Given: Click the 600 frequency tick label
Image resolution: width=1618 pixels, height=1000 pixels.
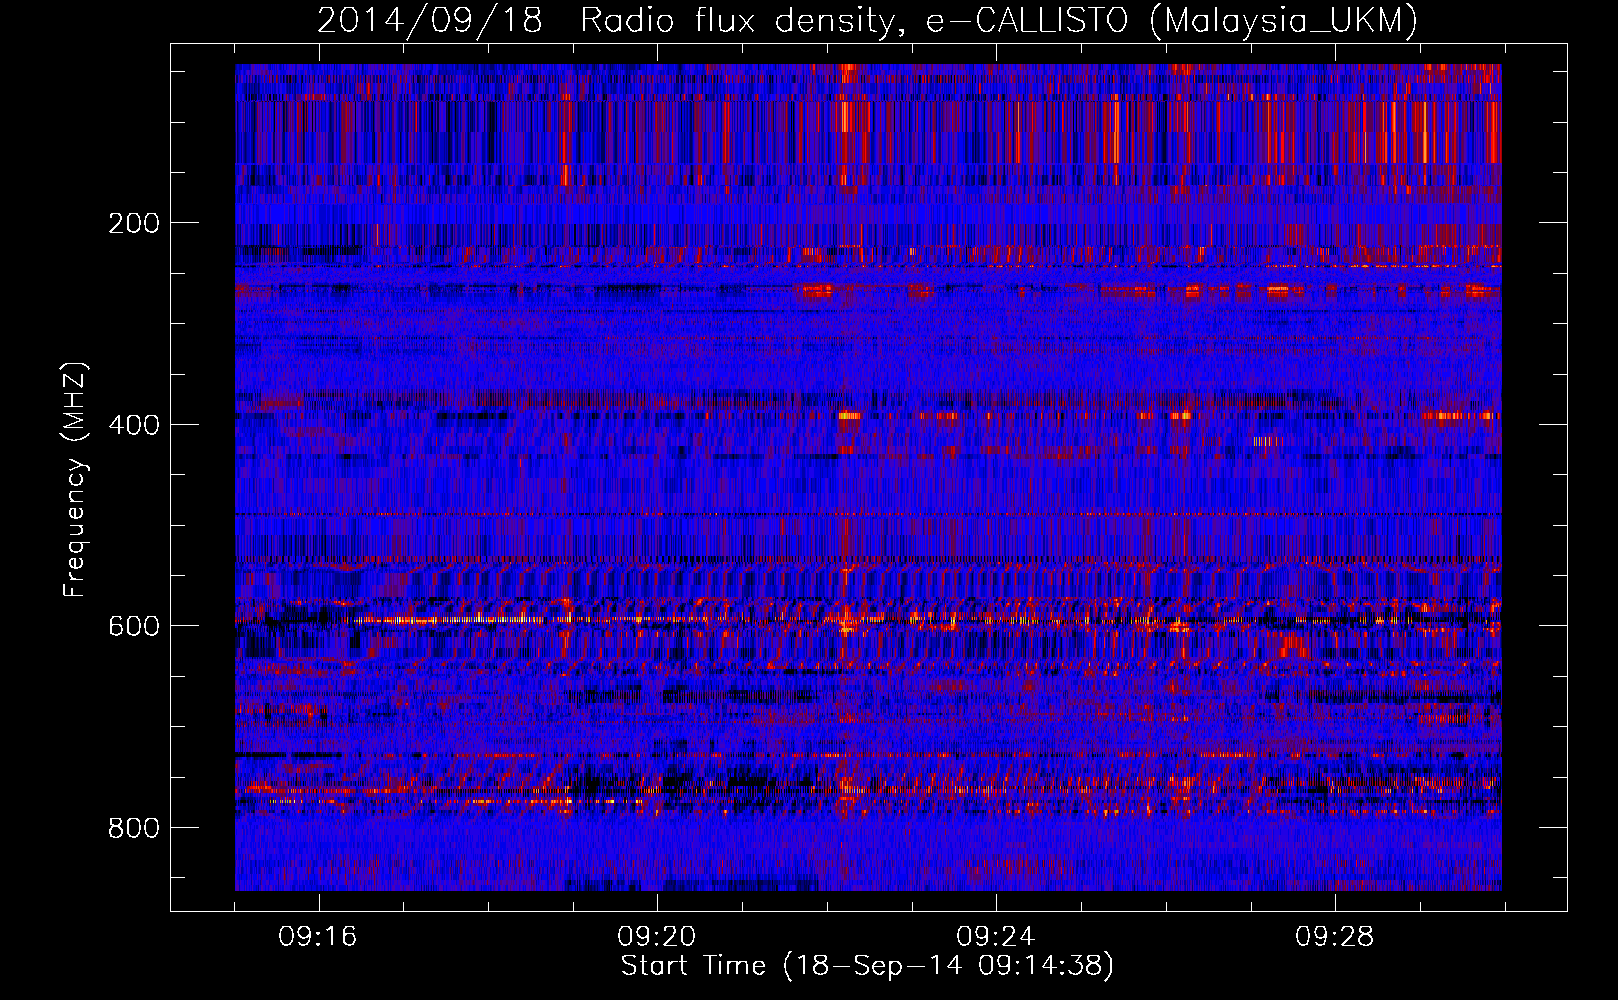Looking at the screenshot, I should coord(133,626).
